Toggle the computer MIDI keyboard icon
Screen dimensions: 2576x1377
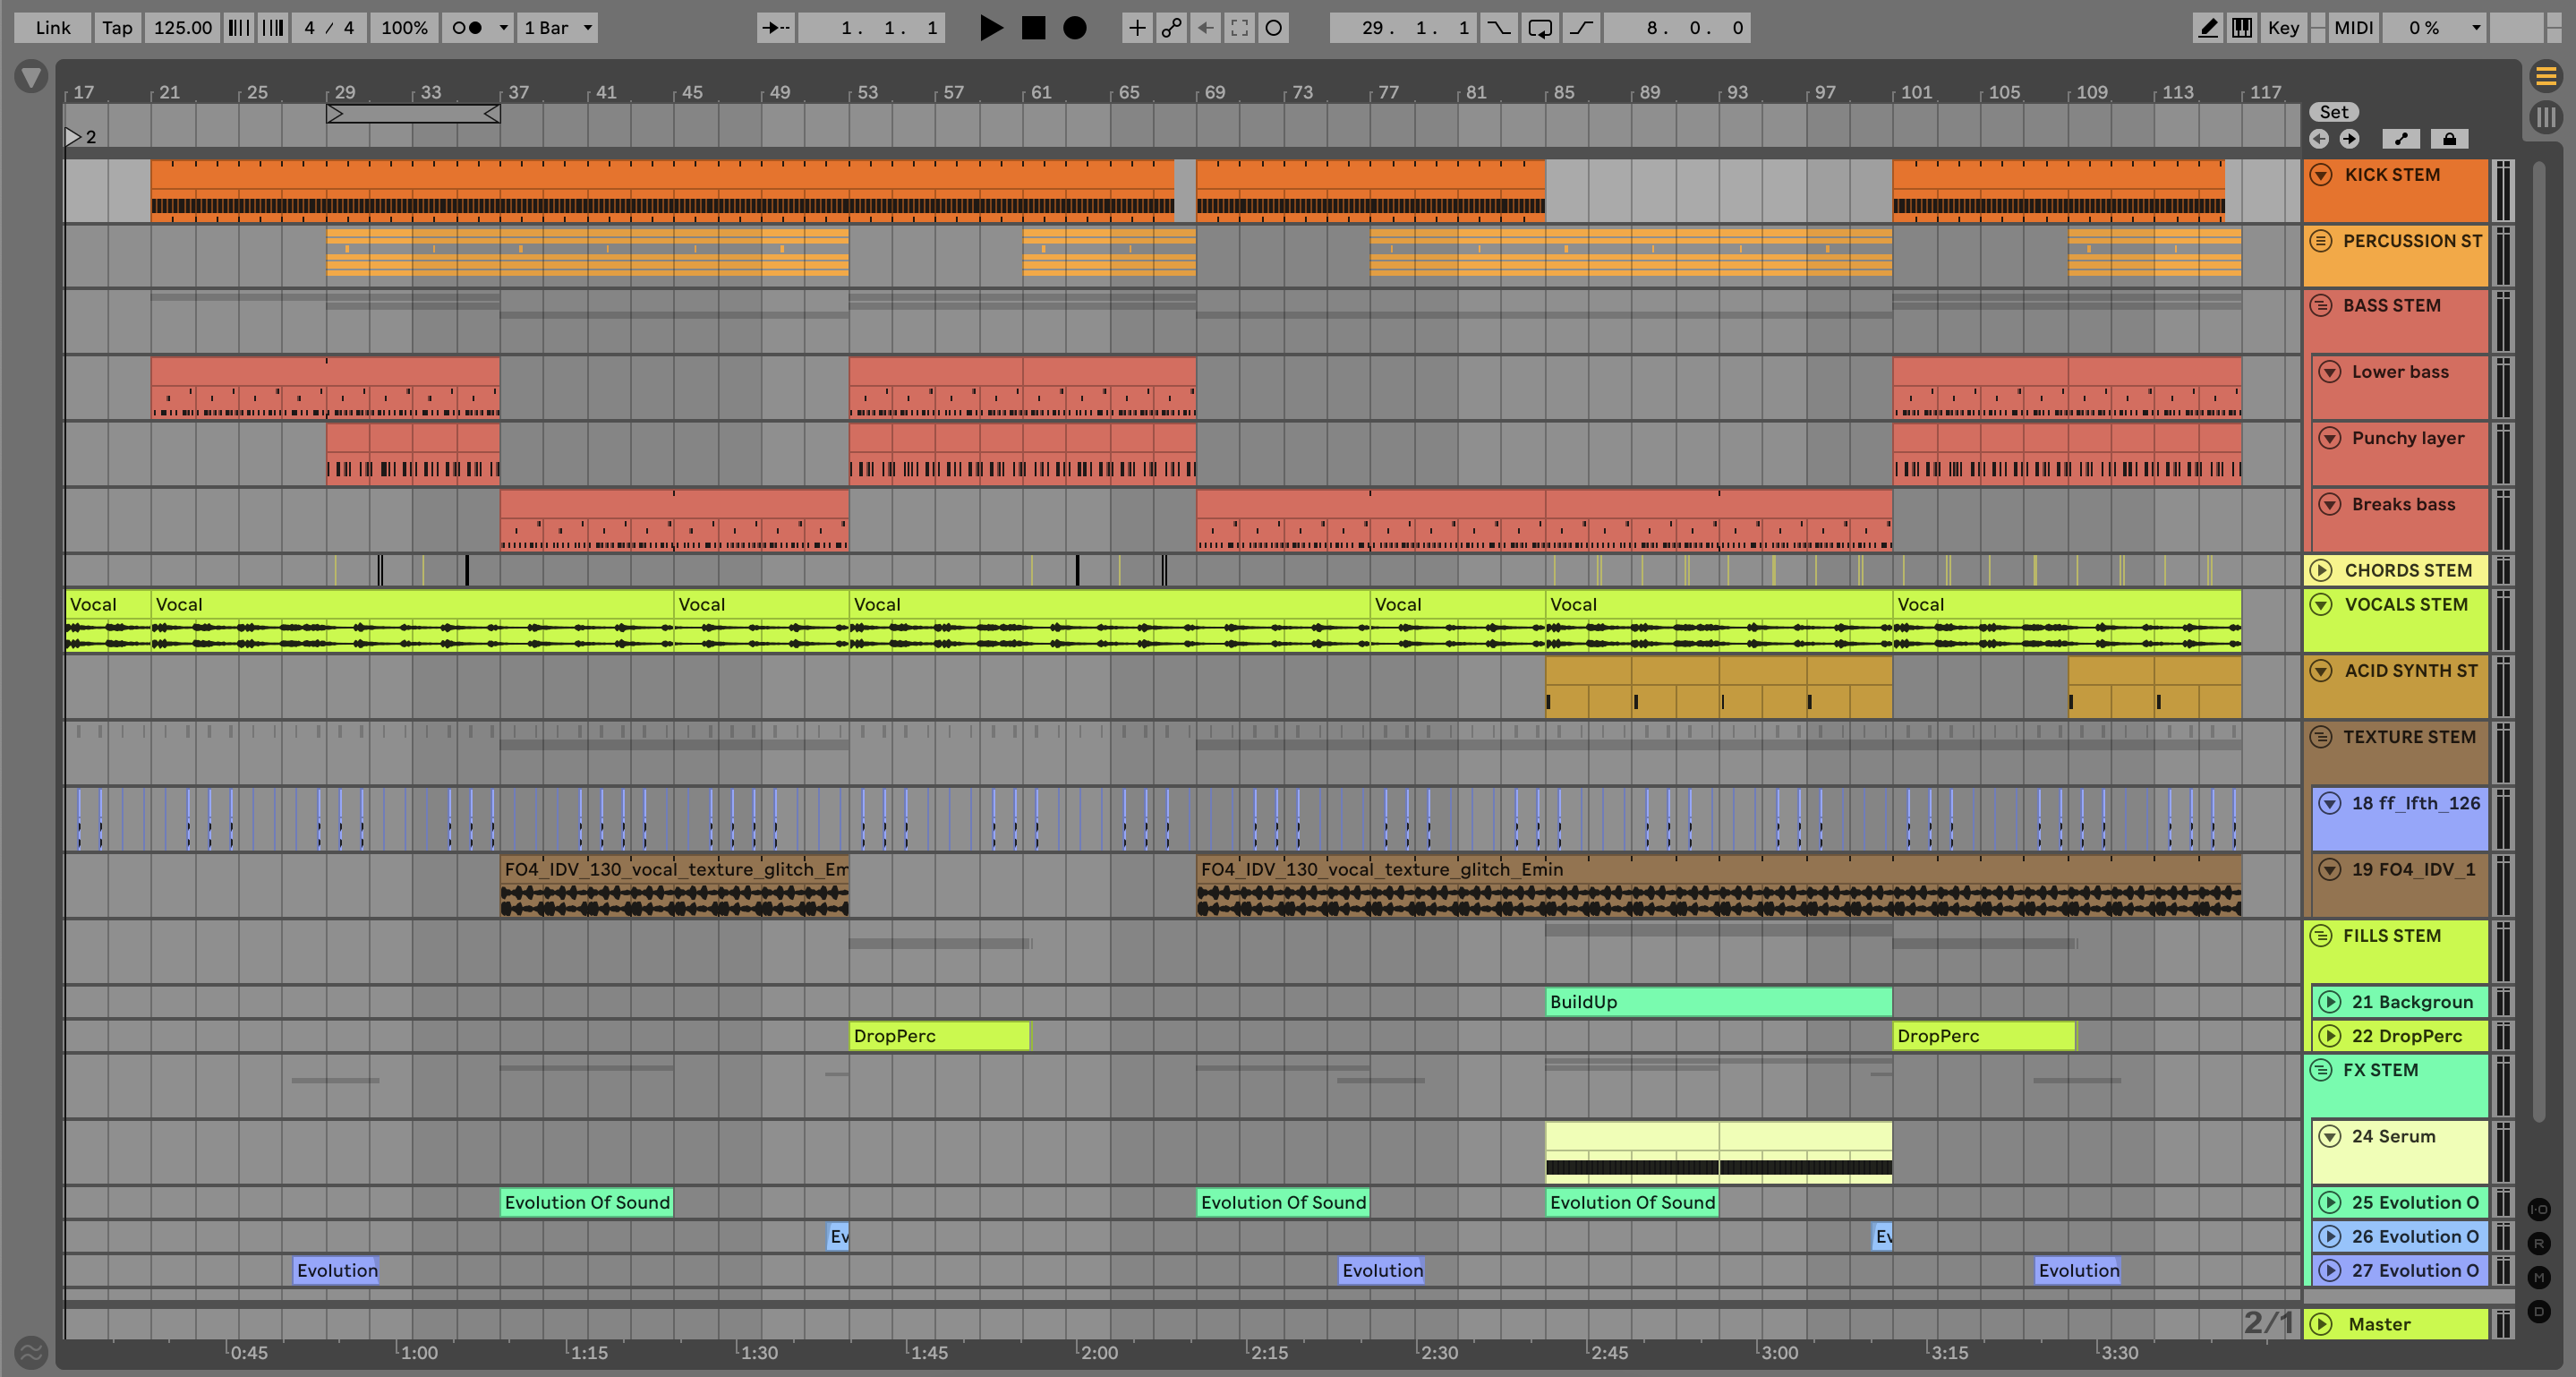(2242, 28)
